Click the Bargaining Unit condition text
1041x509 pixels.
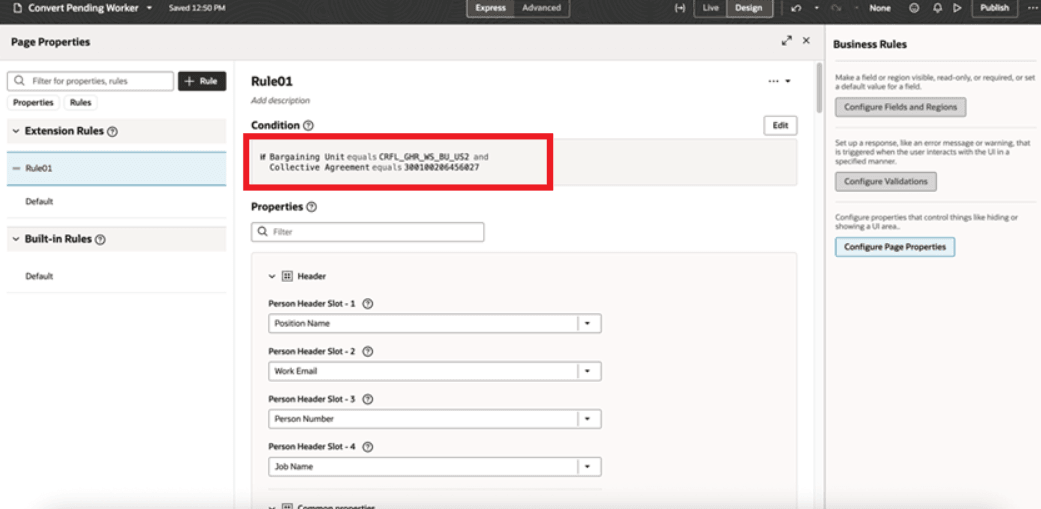click(x=307, y=157)
